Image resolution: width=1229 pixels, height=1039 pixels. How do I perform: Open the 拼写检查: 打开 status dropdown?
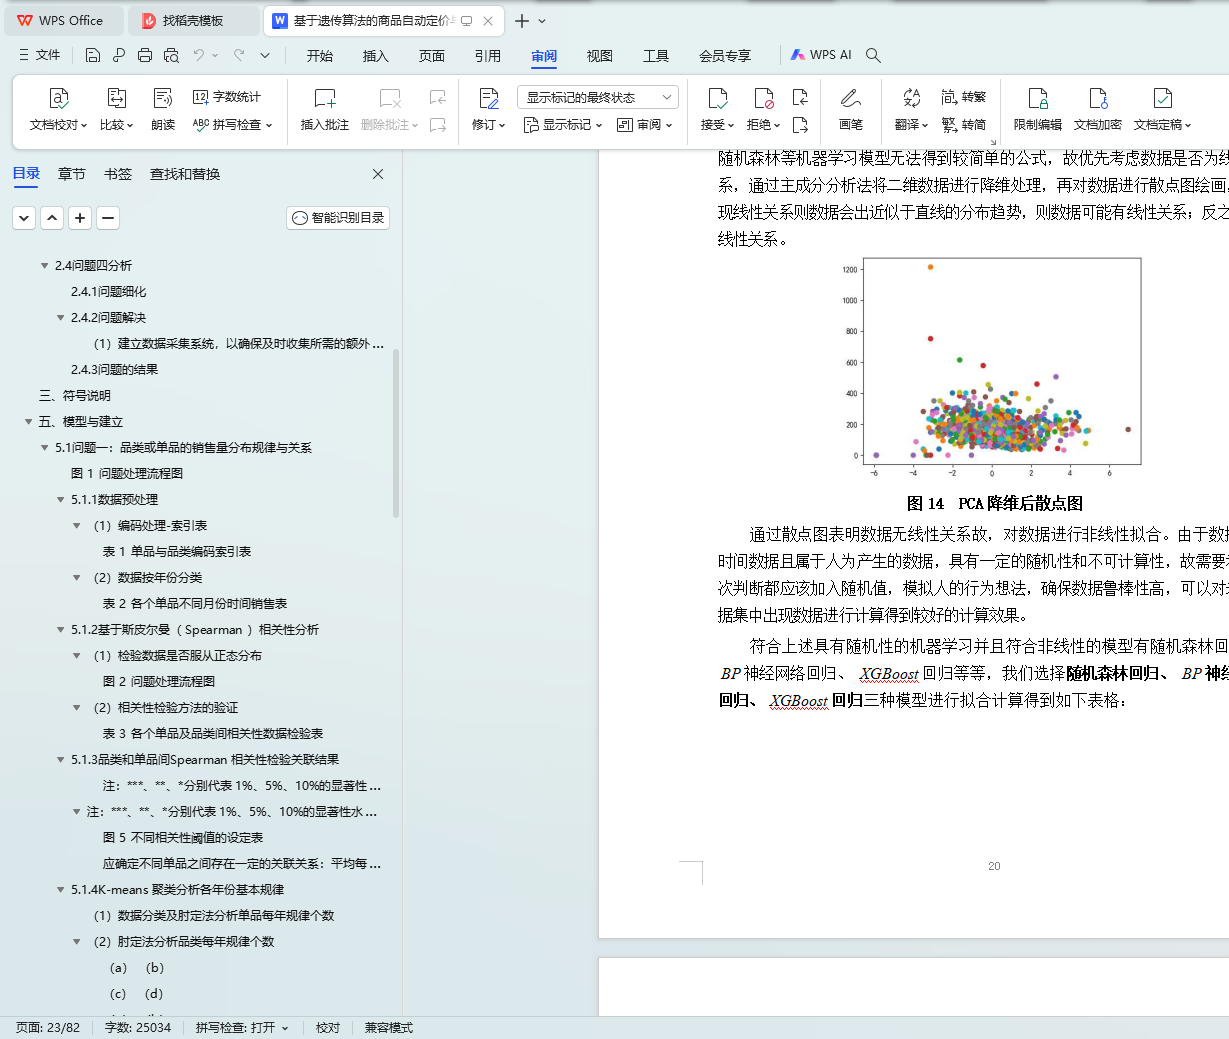coord(242,1027)
